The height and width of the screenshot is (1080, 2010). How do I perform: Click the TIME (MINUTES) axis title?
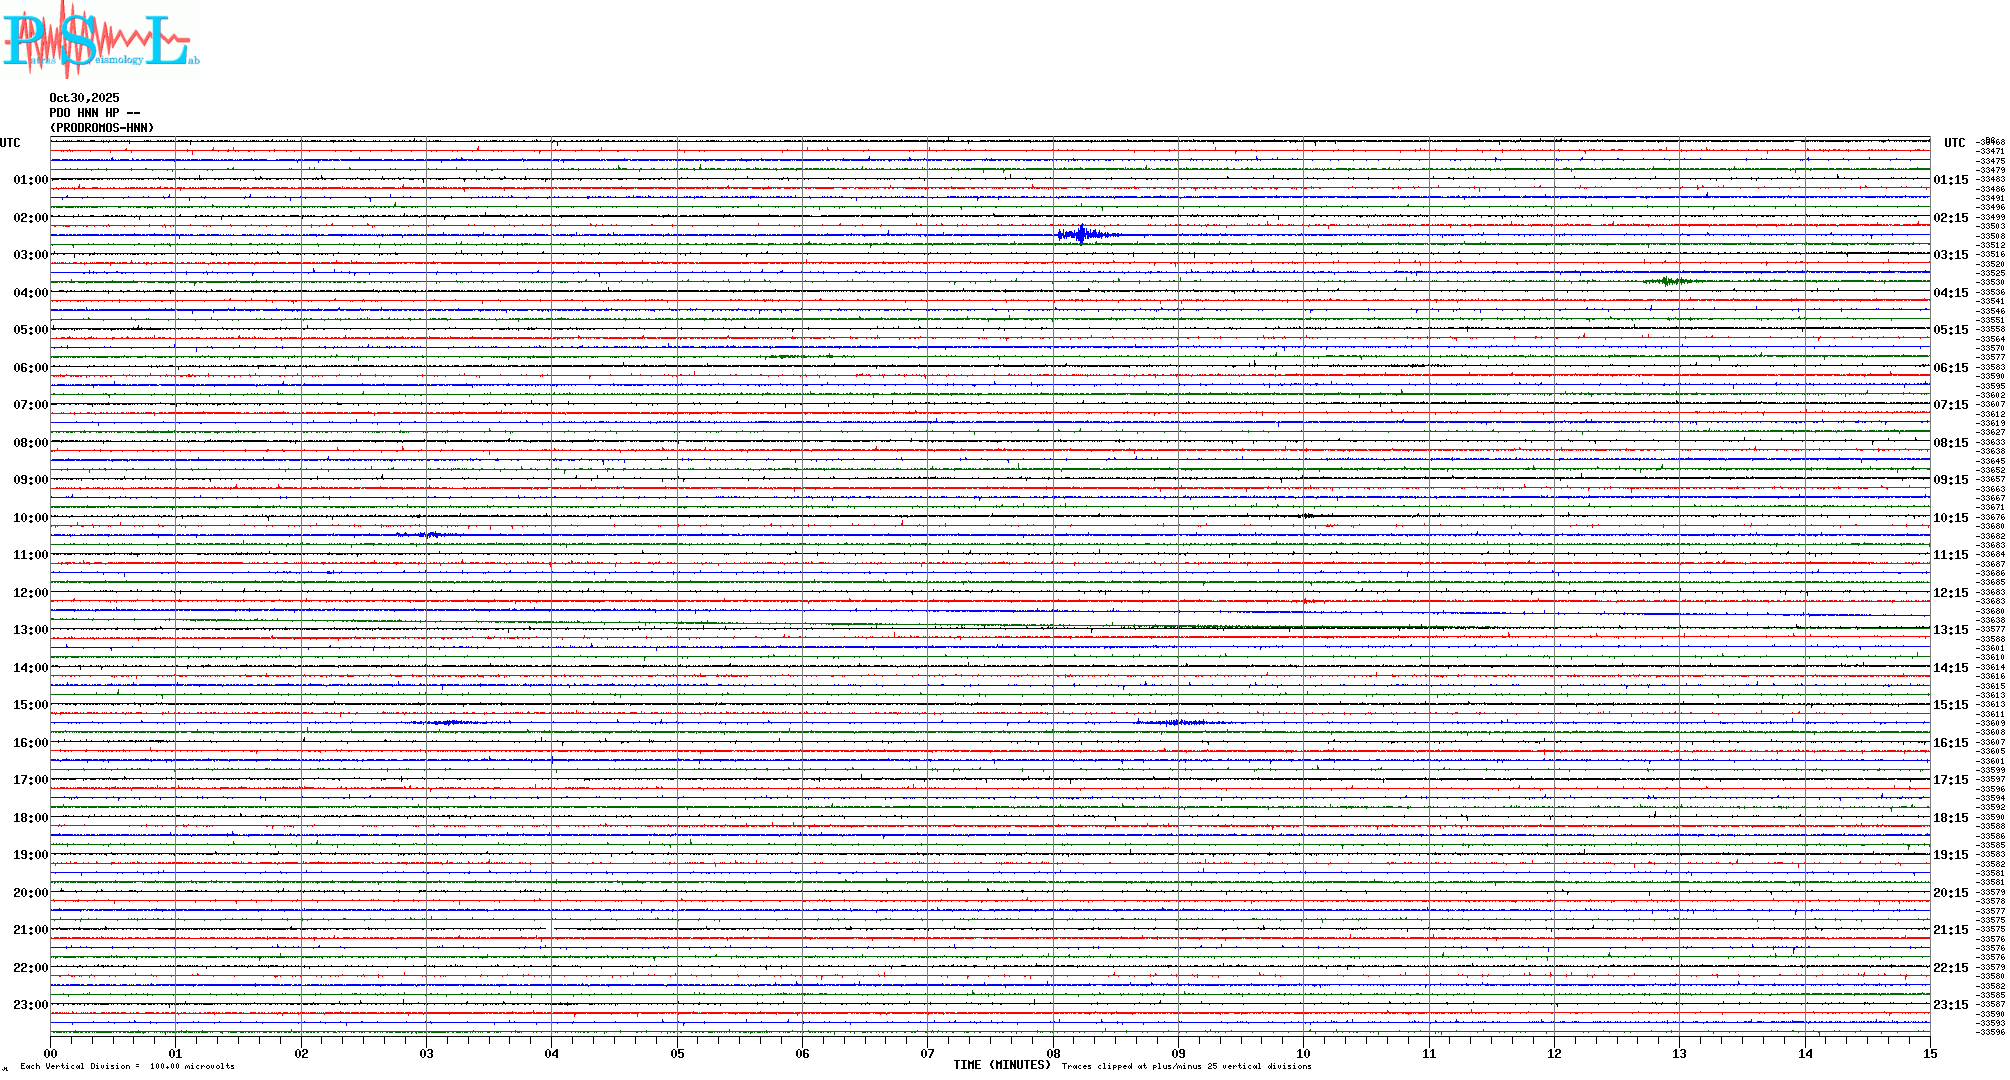coord(1001,1065)
